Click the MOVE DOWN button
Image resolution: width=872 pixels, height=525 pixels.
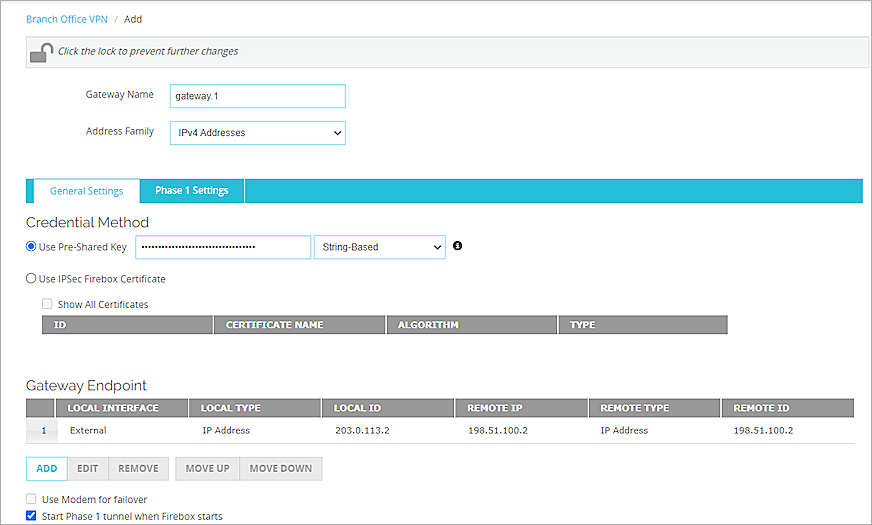(280, 468)
